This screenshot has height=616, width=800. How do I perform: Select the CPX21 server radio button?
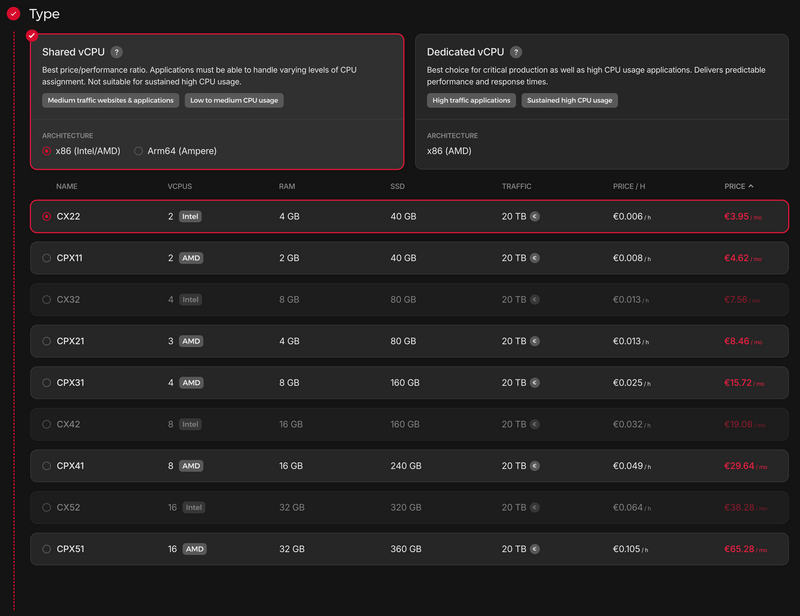click(x=46, y=341)
